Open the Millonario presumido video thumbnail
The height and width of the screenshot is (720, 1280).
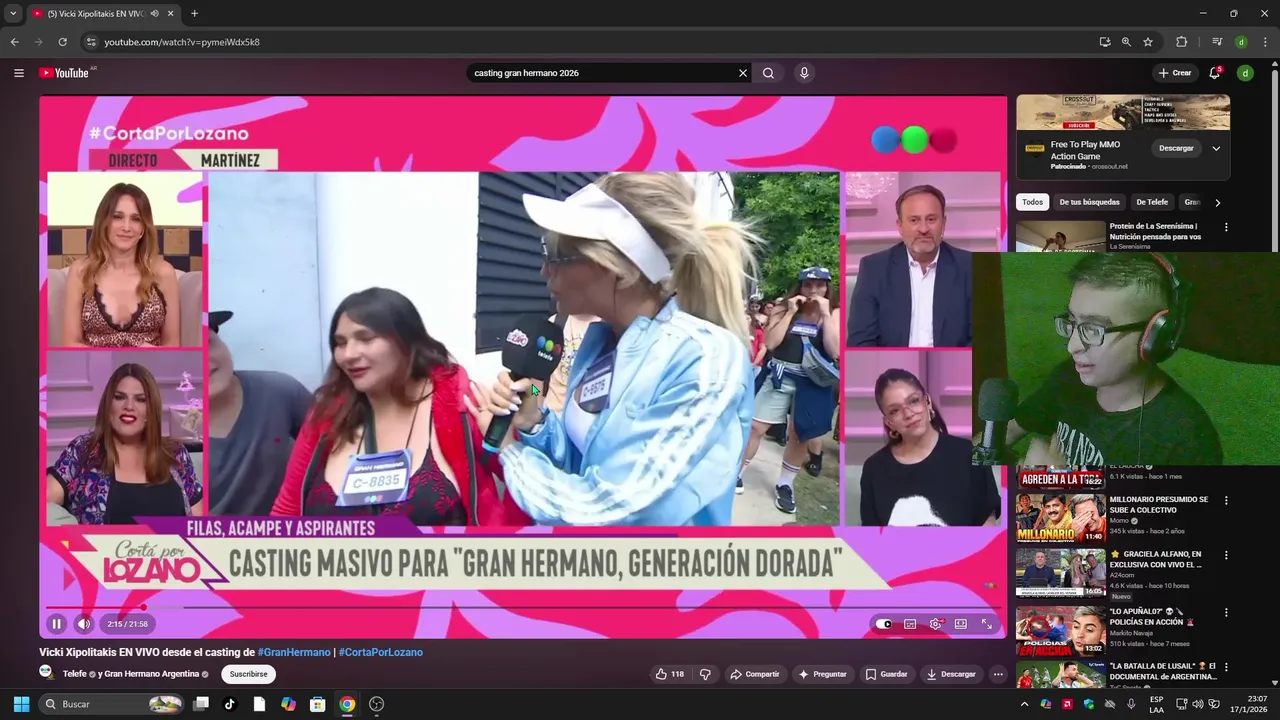pos(1061,519)
